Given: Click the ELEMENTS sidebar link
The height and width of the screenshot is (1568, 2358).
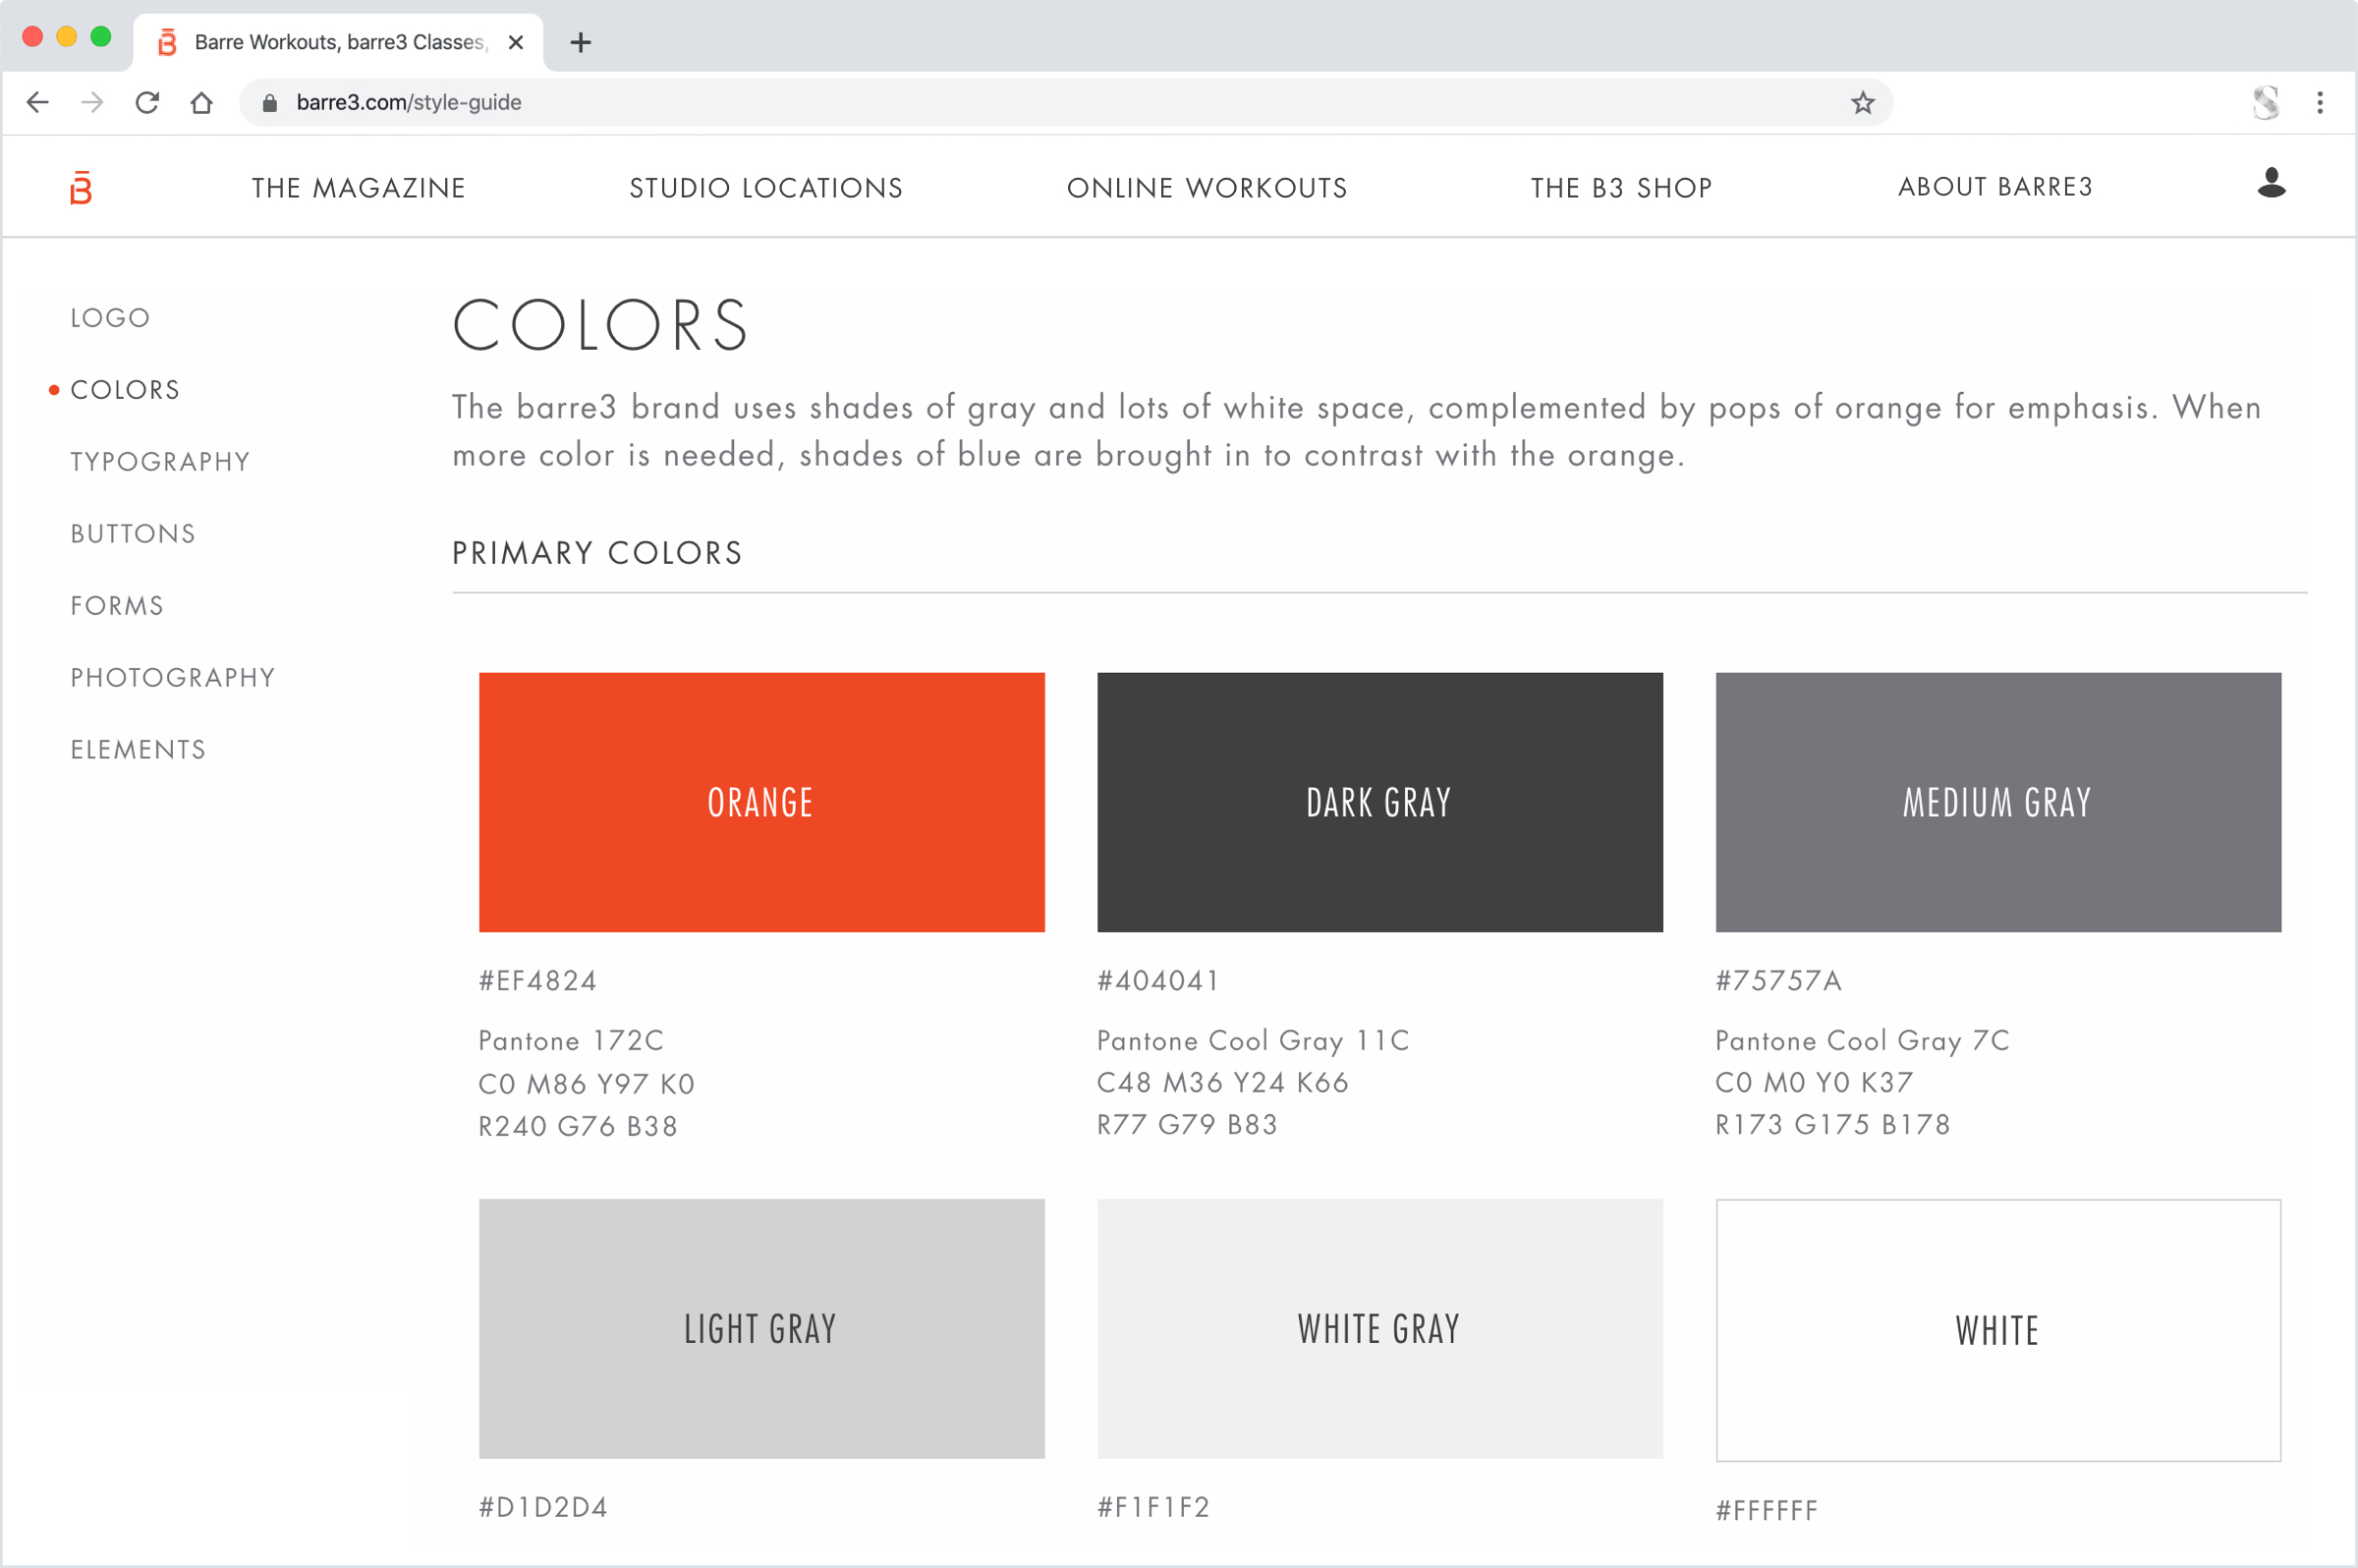Looking at the screenshot, I should click(139, 748).
